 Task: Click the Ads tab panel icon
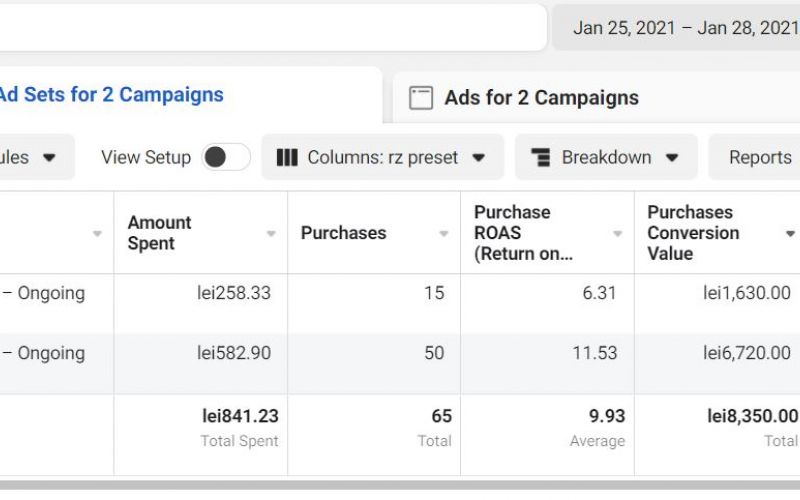click(x=421, y=98)
